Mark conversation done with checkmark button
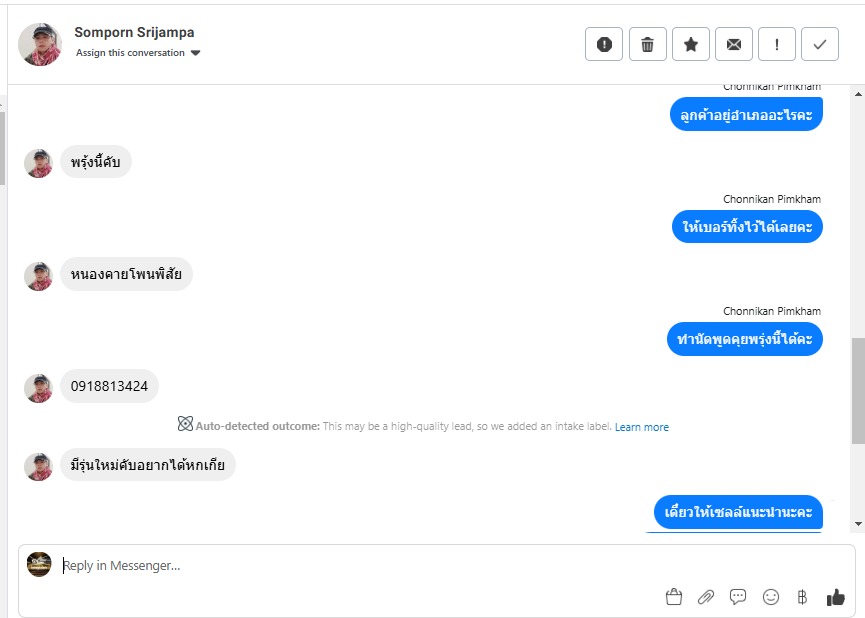The width and height of the screenshot is (865, 618). coord(820,44)
